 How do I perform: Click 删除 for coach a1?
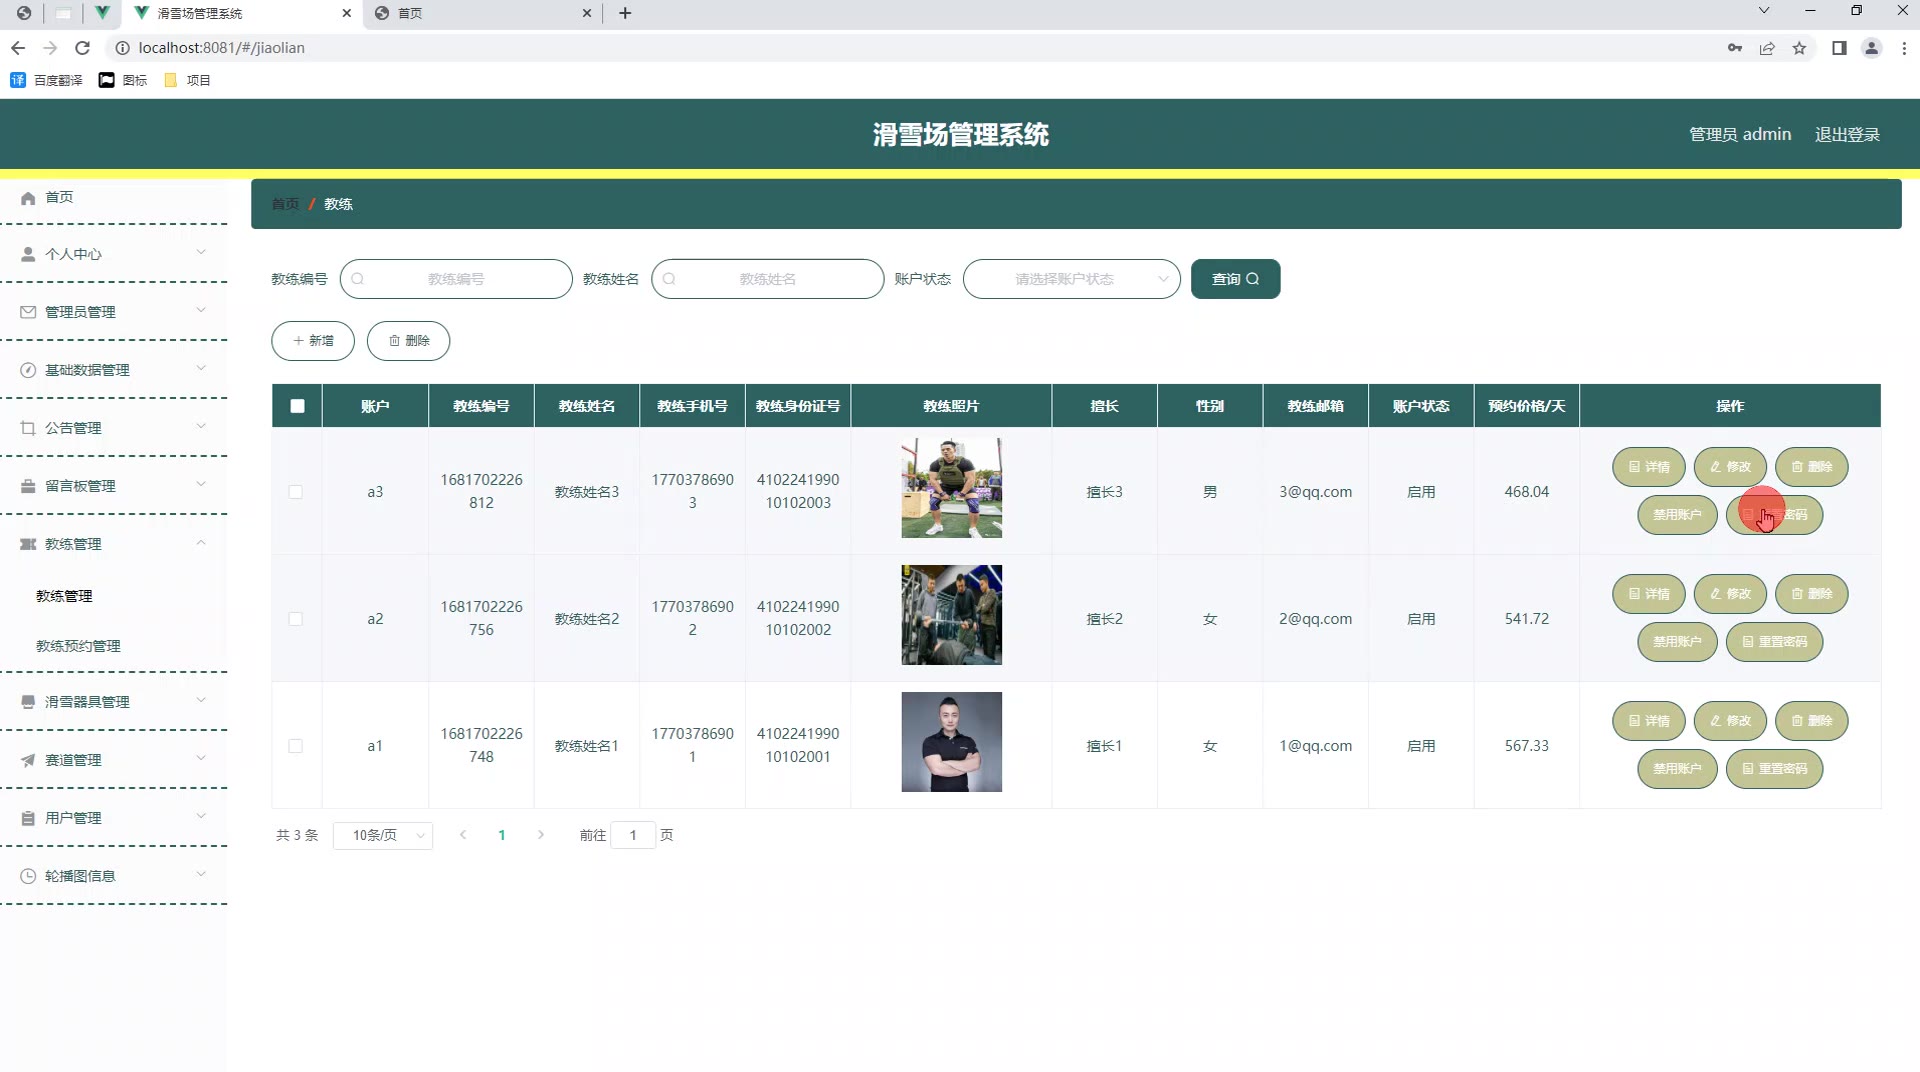point(1811,721)
